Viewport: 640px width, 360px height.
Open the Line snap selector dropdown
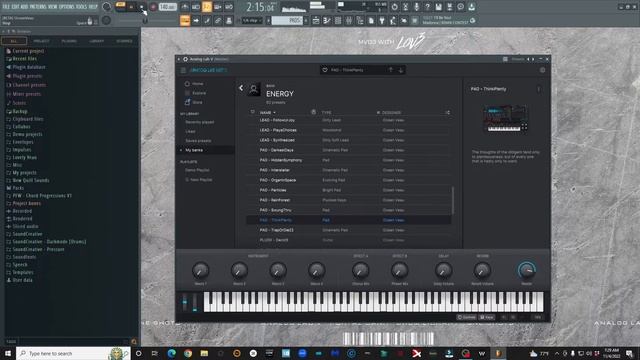(251, 20)
